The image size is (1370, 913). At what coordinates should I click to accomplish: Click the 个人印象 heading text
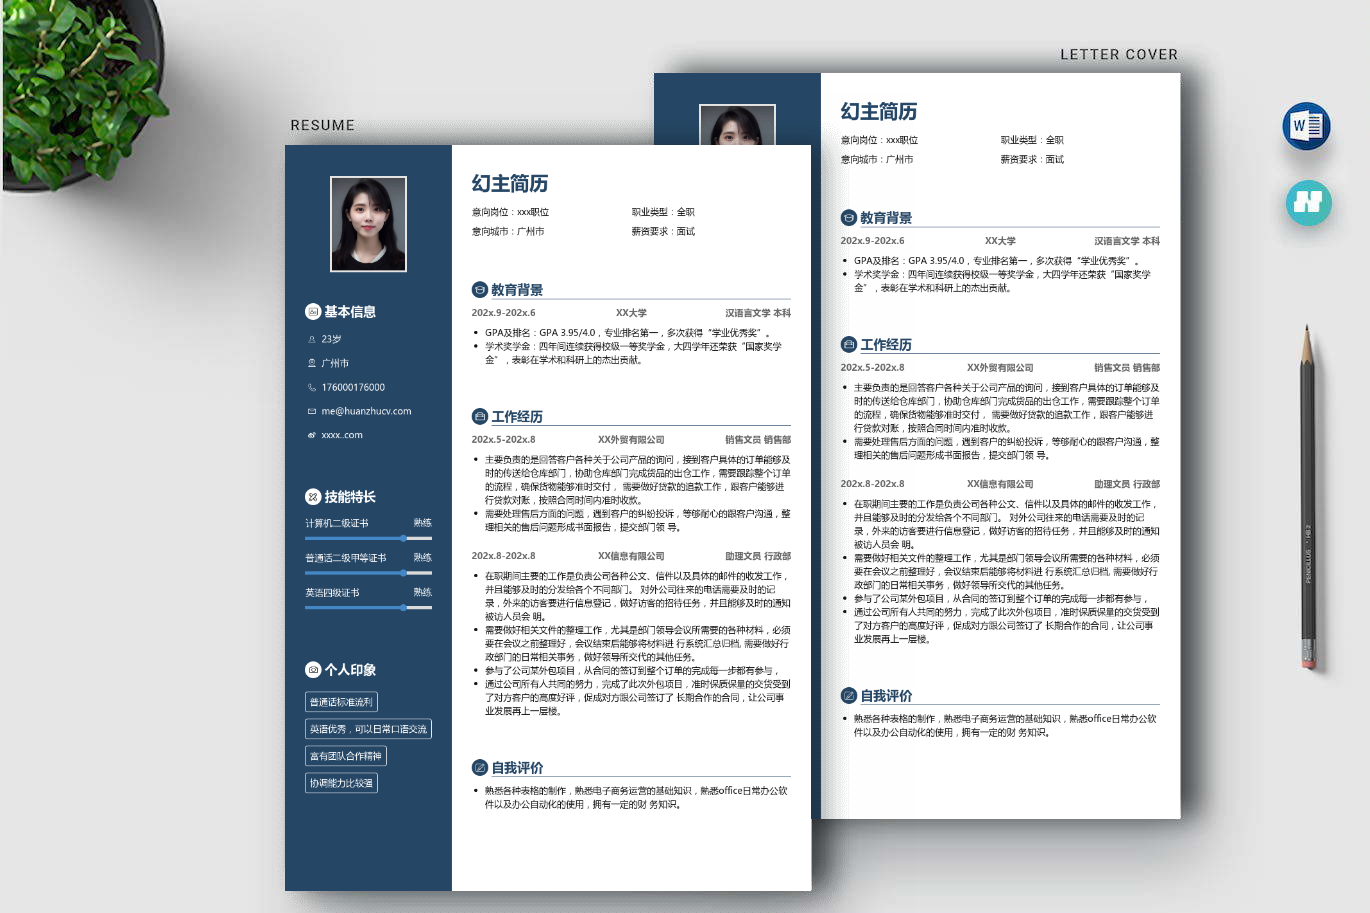[x=350, y=670]
